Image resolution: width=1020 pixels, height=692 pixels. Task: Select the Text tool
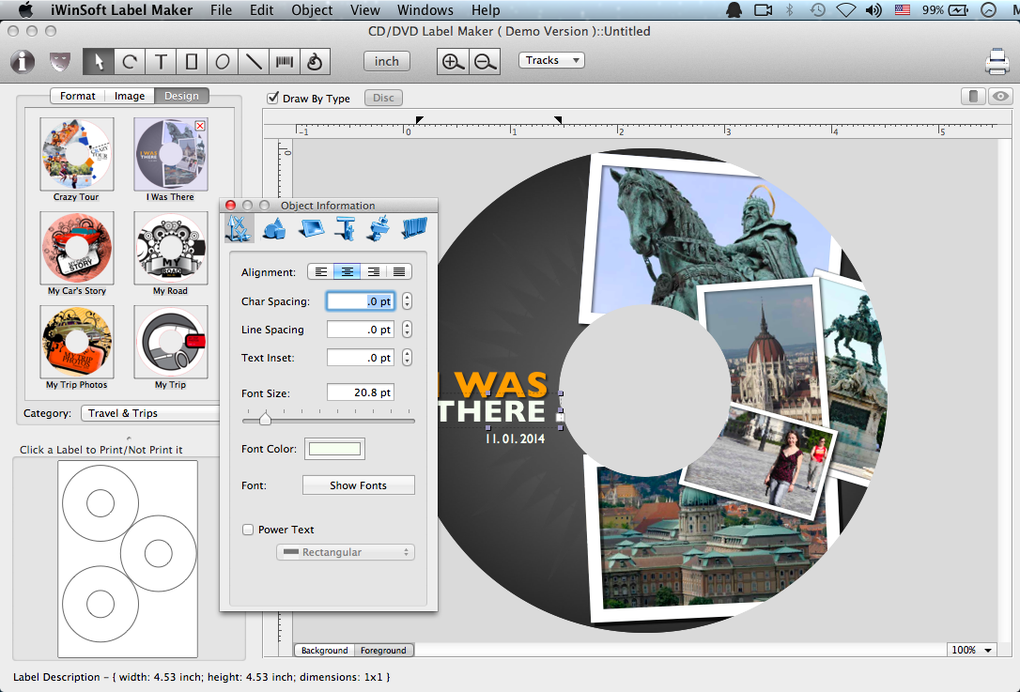[x=160, y=62]
